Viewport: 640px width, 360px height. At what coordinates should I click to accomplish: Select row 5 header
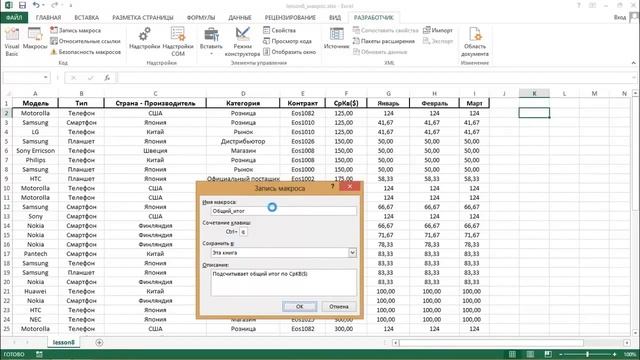[x=6, y=141]
